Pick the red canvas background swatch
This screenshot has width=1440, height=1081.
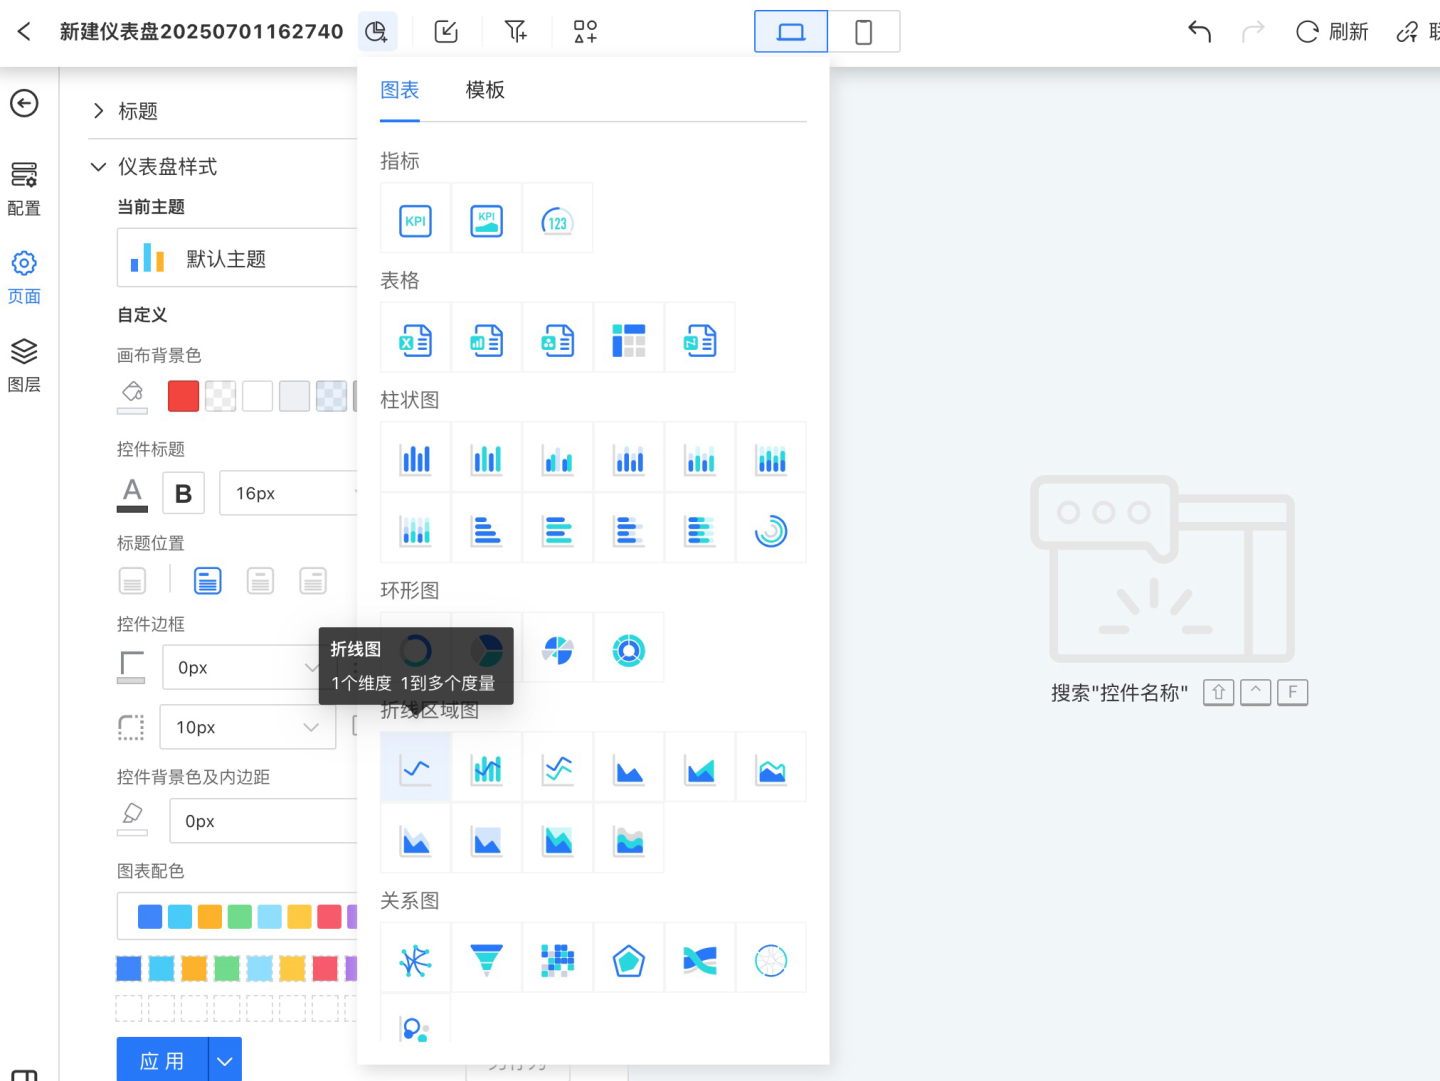tap(183, 396)
